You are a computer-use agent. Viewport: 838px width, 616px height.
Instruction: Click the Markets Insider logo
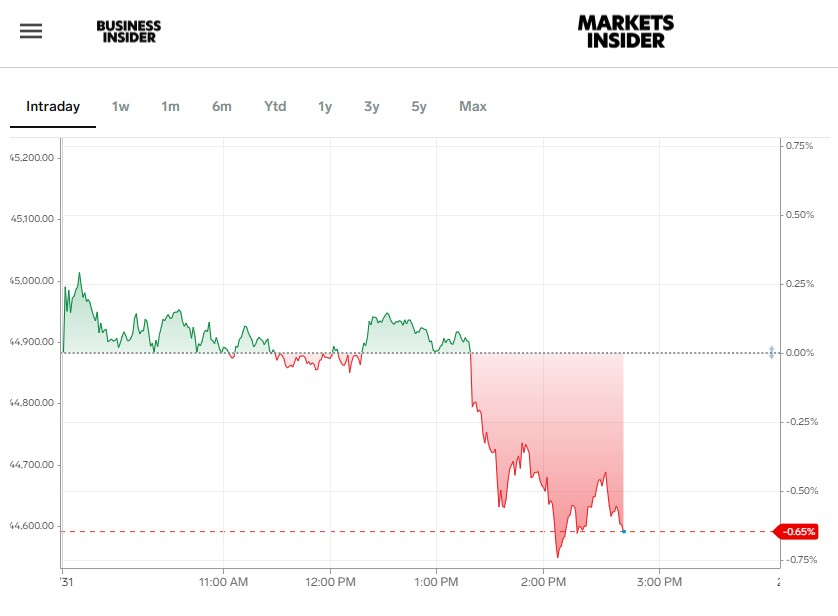[x=626, y=31]
